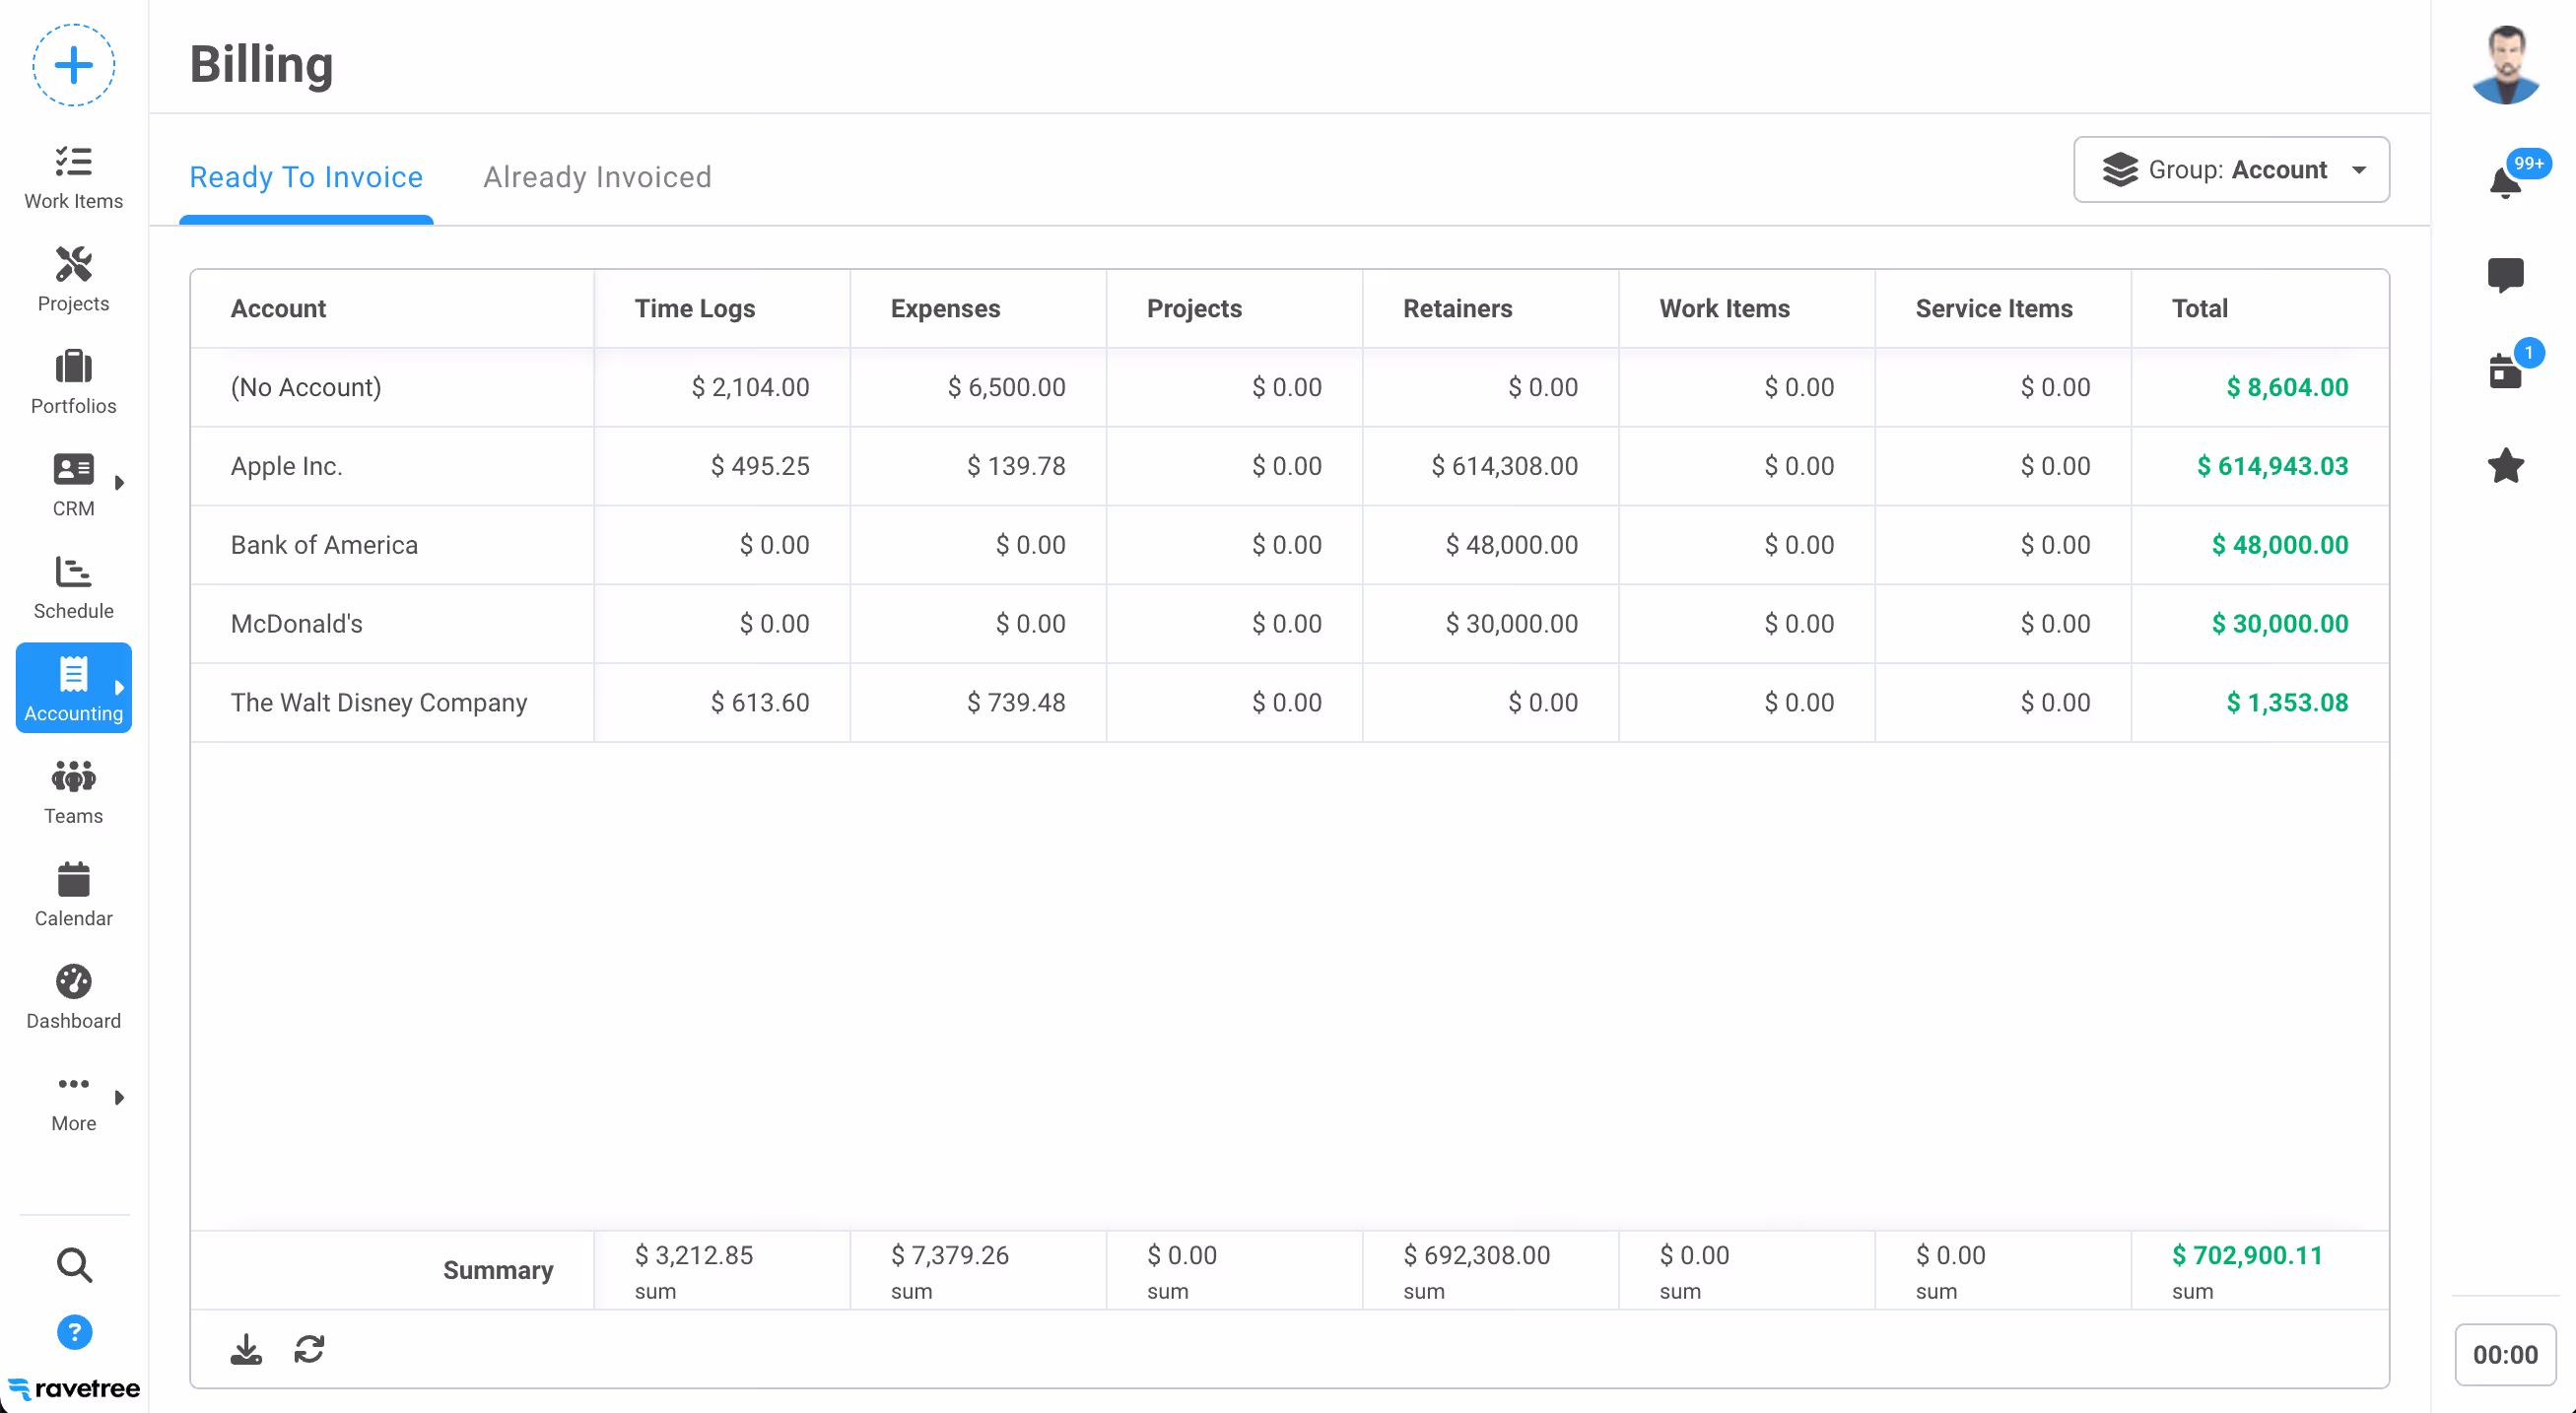Expand the CRM submenu arrow
The width and height of the screenshot is (2576, 1413).
coord(120,483)
